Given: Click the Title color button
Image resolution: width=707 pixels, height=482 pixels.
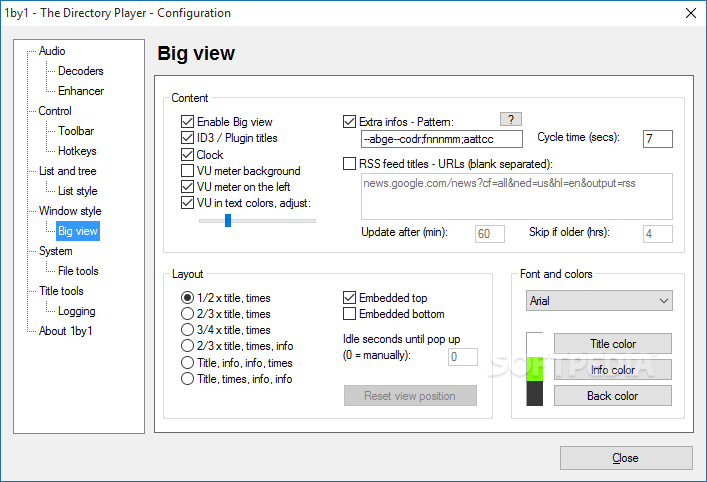Looking at the screenshot, I should [613, 344].
